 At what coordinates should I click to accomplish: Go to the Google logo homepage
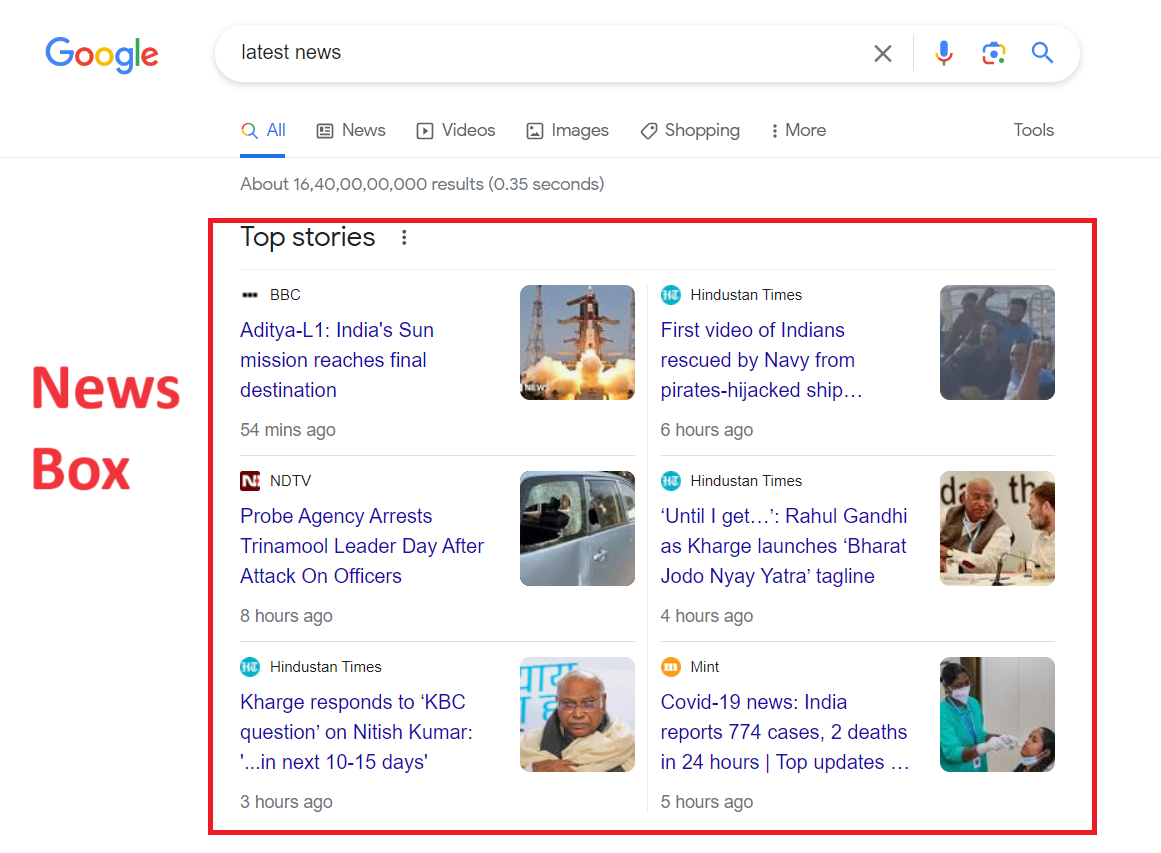[x=102, y=54]
